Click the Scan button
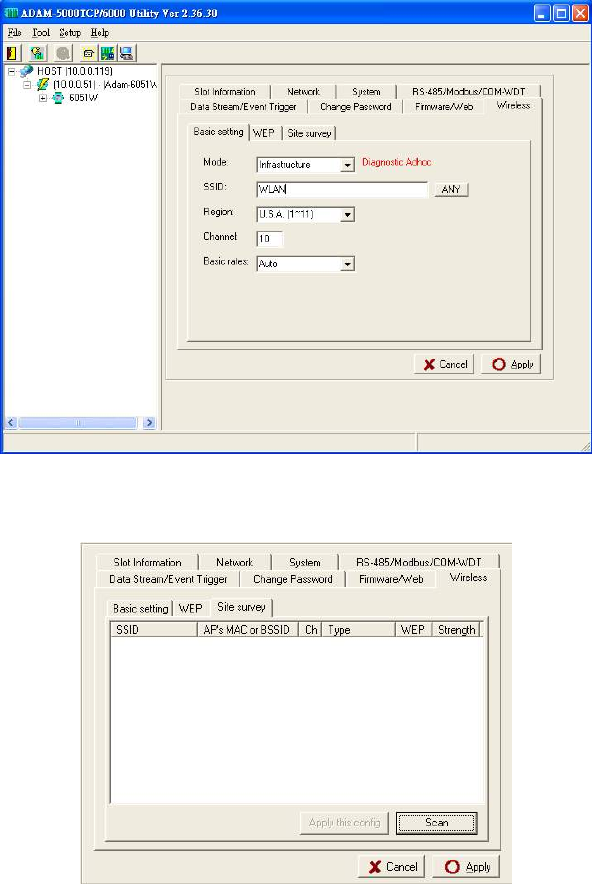Image resolution: width=592 pixels, height=884 pixels. [x=436, y=823]
